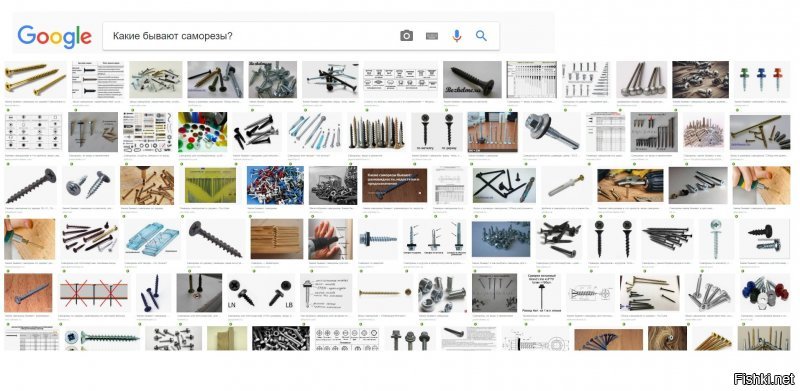Click the search field with Russian query
This screenshot has width=800, height=391.
click(301, 36)
